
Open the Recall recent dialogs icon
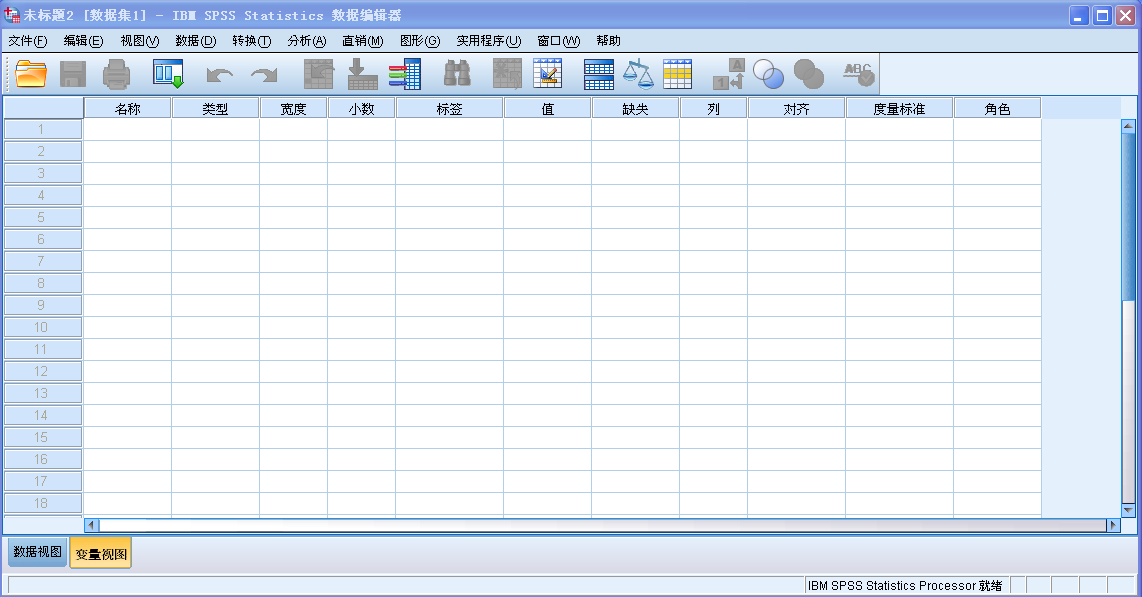click(168, 74)
